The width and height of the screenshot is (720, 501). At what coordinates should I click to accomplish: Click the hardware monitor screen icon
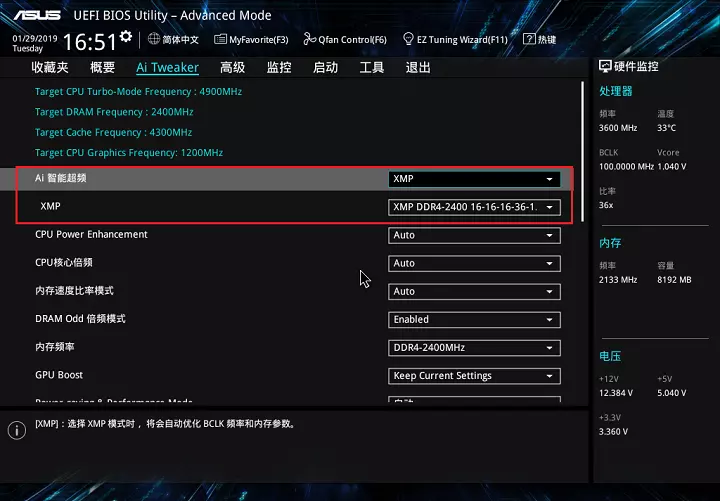605,67
